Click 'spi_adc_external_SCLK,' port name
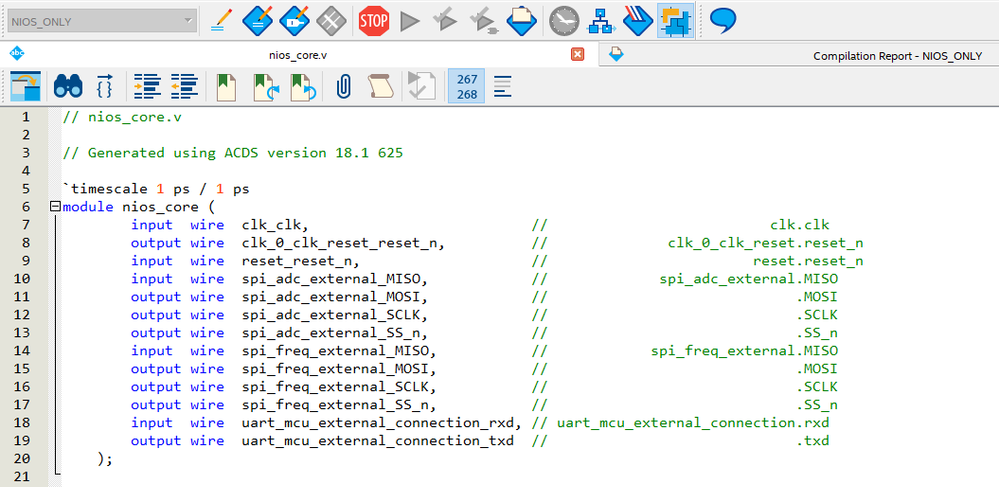The image size is (999, 487). [335, 315]
